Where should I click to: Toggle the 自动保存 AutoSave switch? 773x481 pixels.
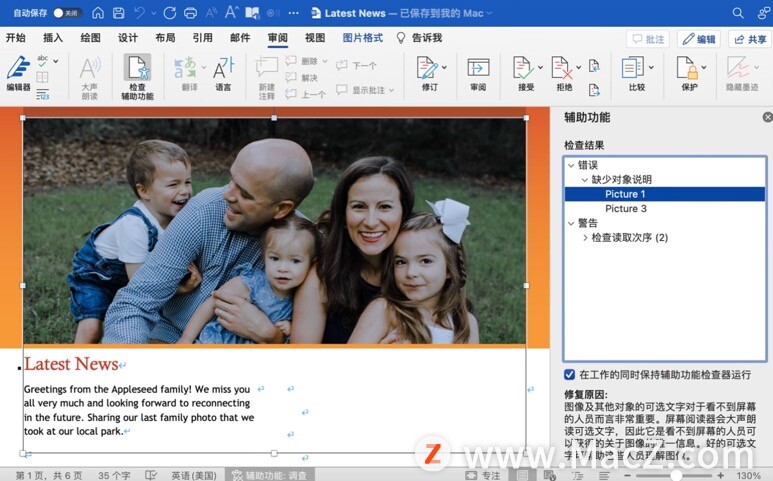point(67,13)
